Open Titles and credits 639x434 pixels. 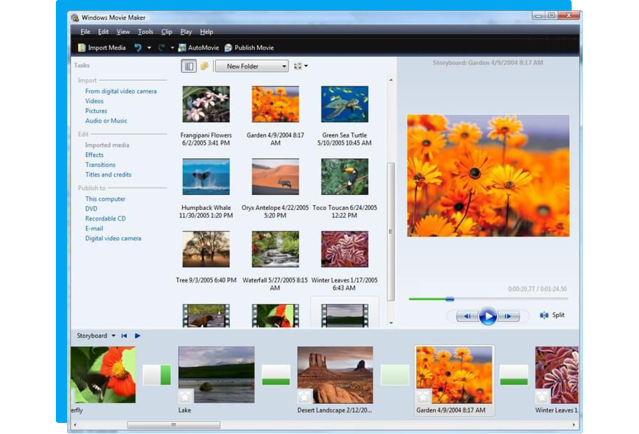[x=108, y=174]
